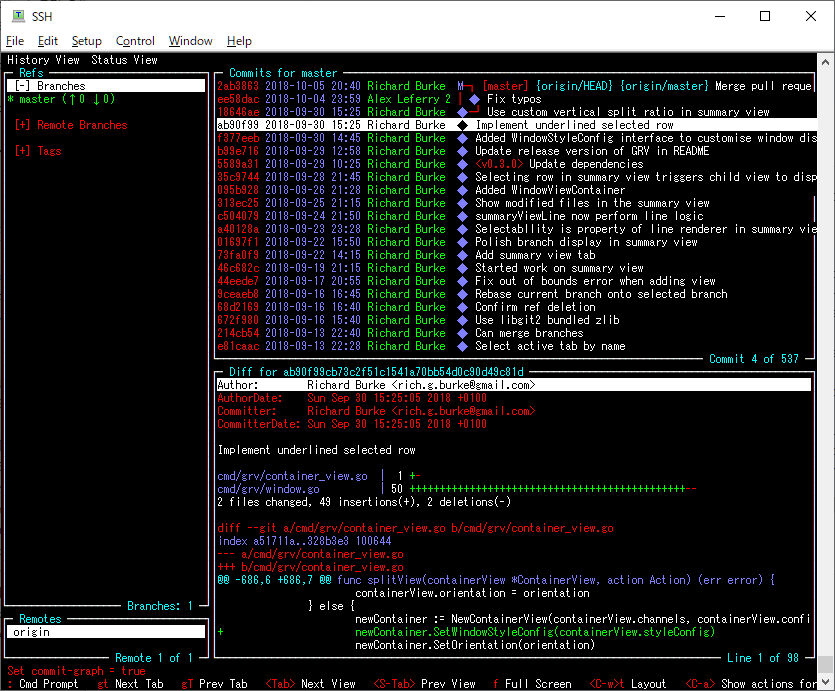The width and height of the screenshot is (835, 691).
Task: Click the SSH app icon in title bar
Action: point(18,16)
